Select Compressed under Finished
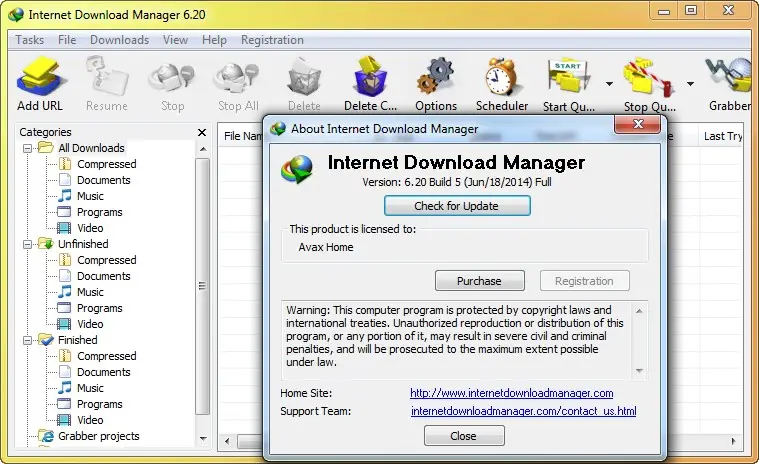This screenshot has width=759, height=464. point(106,356)
